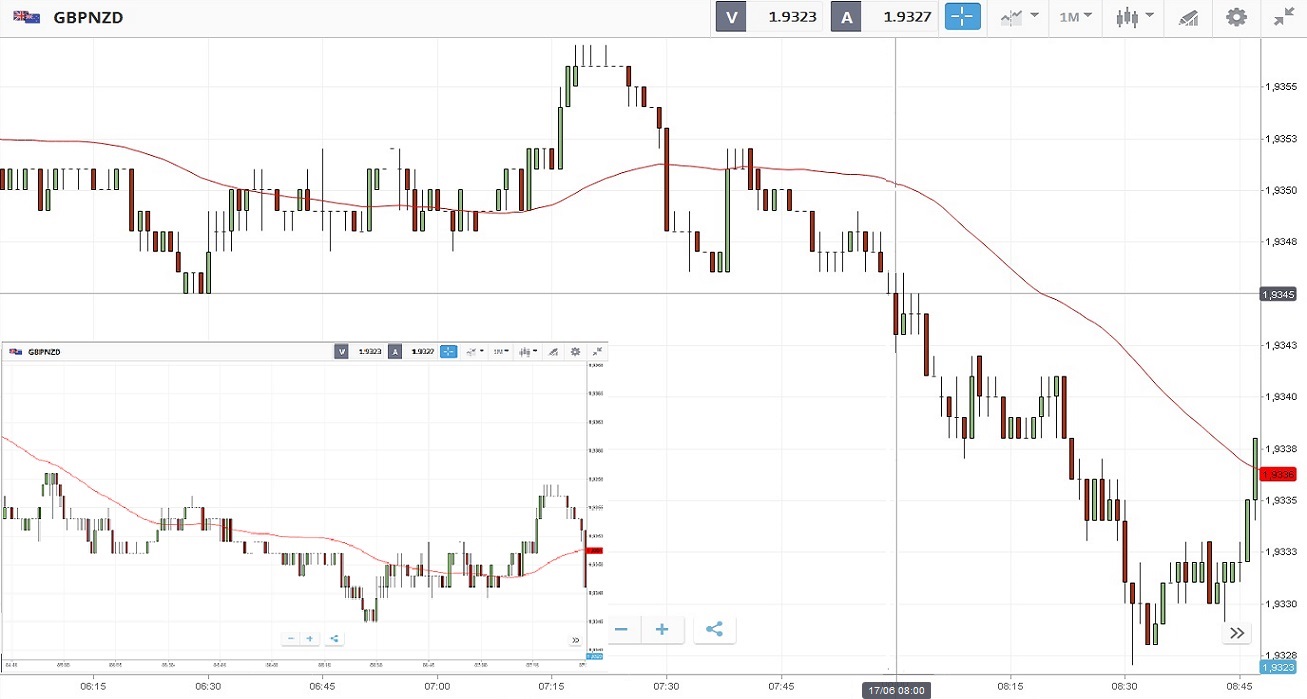Image resolution: width=1307 pixels, height=699 pixels.
Task: Click the GBPNZD flag icon in main chart
Action: coord(26,17)
